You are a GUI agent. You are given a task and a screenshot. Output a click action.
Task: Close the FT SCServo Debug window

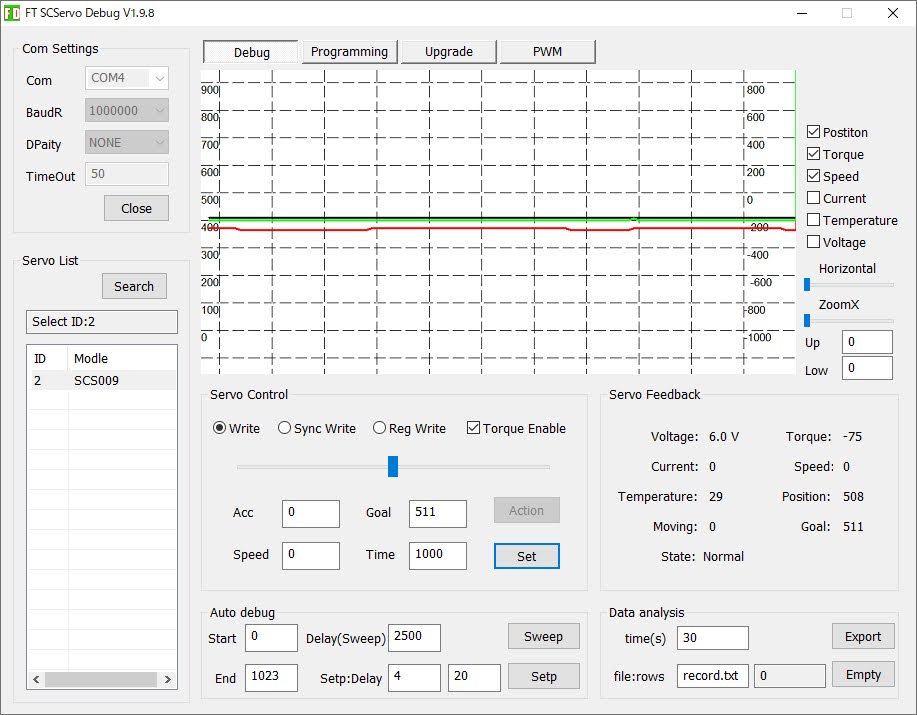click(x=892, y=13)
